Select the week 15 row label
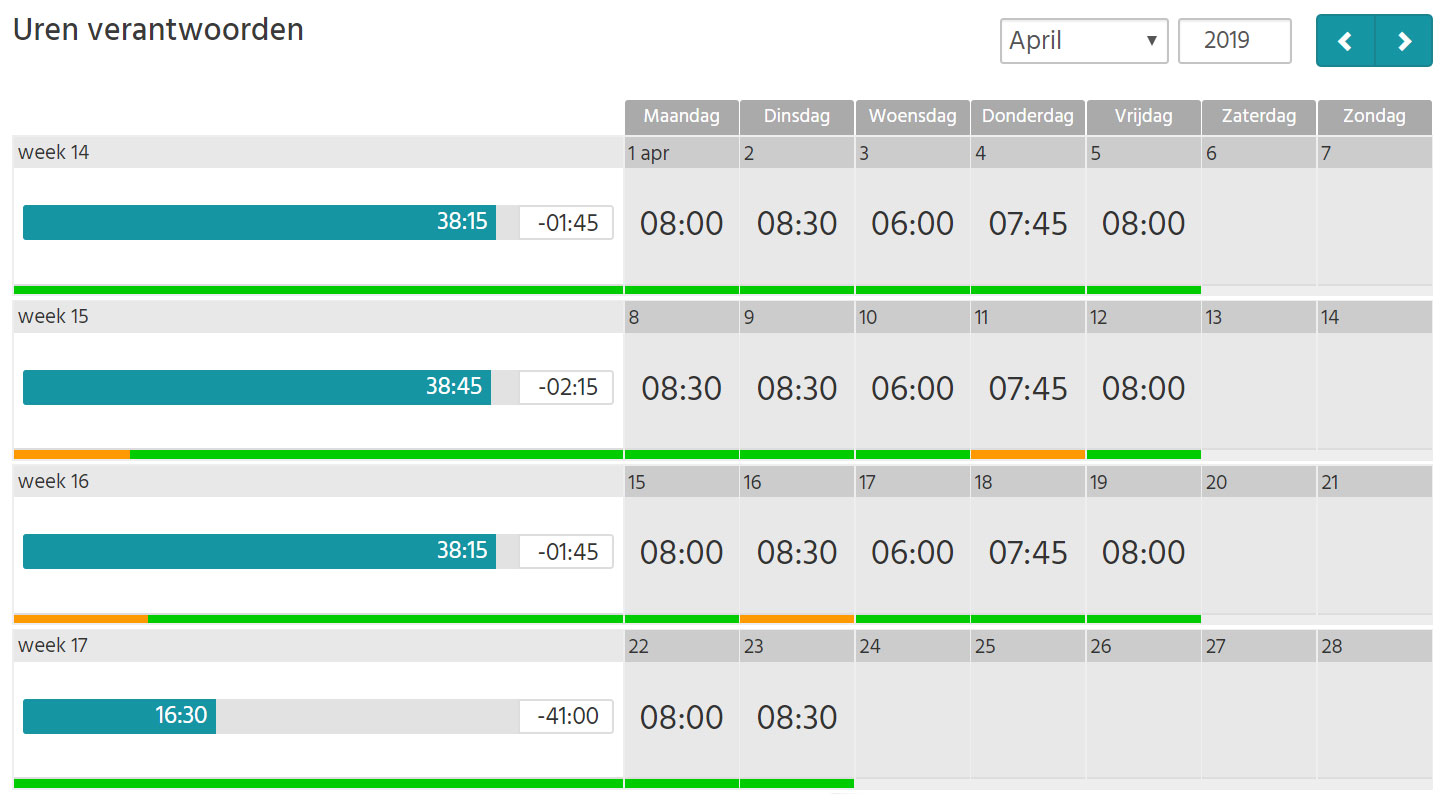 pos(318,316)
